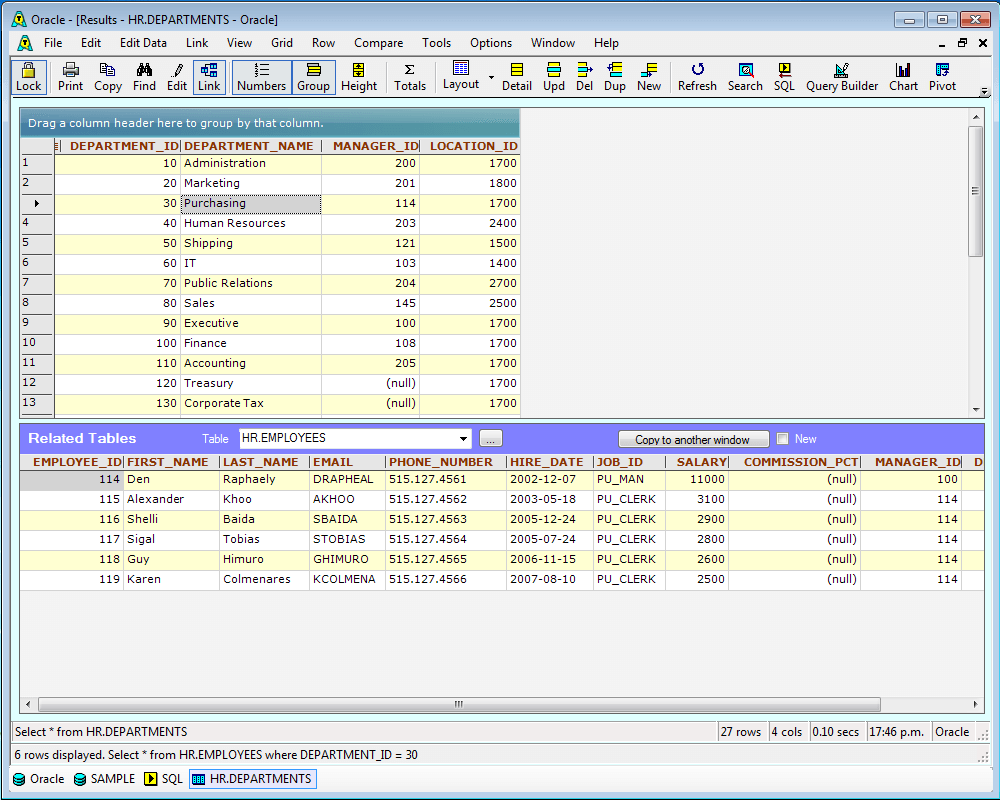The width and height of the screenshot is (1000, 800).
Task: Open the File menu
Action: pyautogui.click(x=53, y=43)
